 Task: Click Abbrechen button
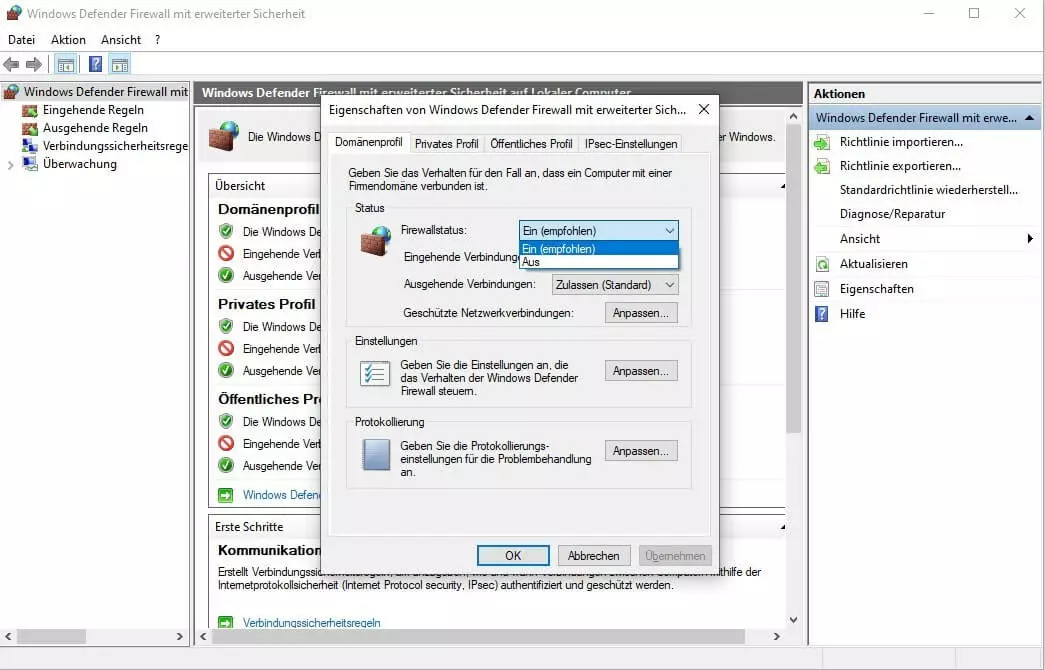[593, 555]
